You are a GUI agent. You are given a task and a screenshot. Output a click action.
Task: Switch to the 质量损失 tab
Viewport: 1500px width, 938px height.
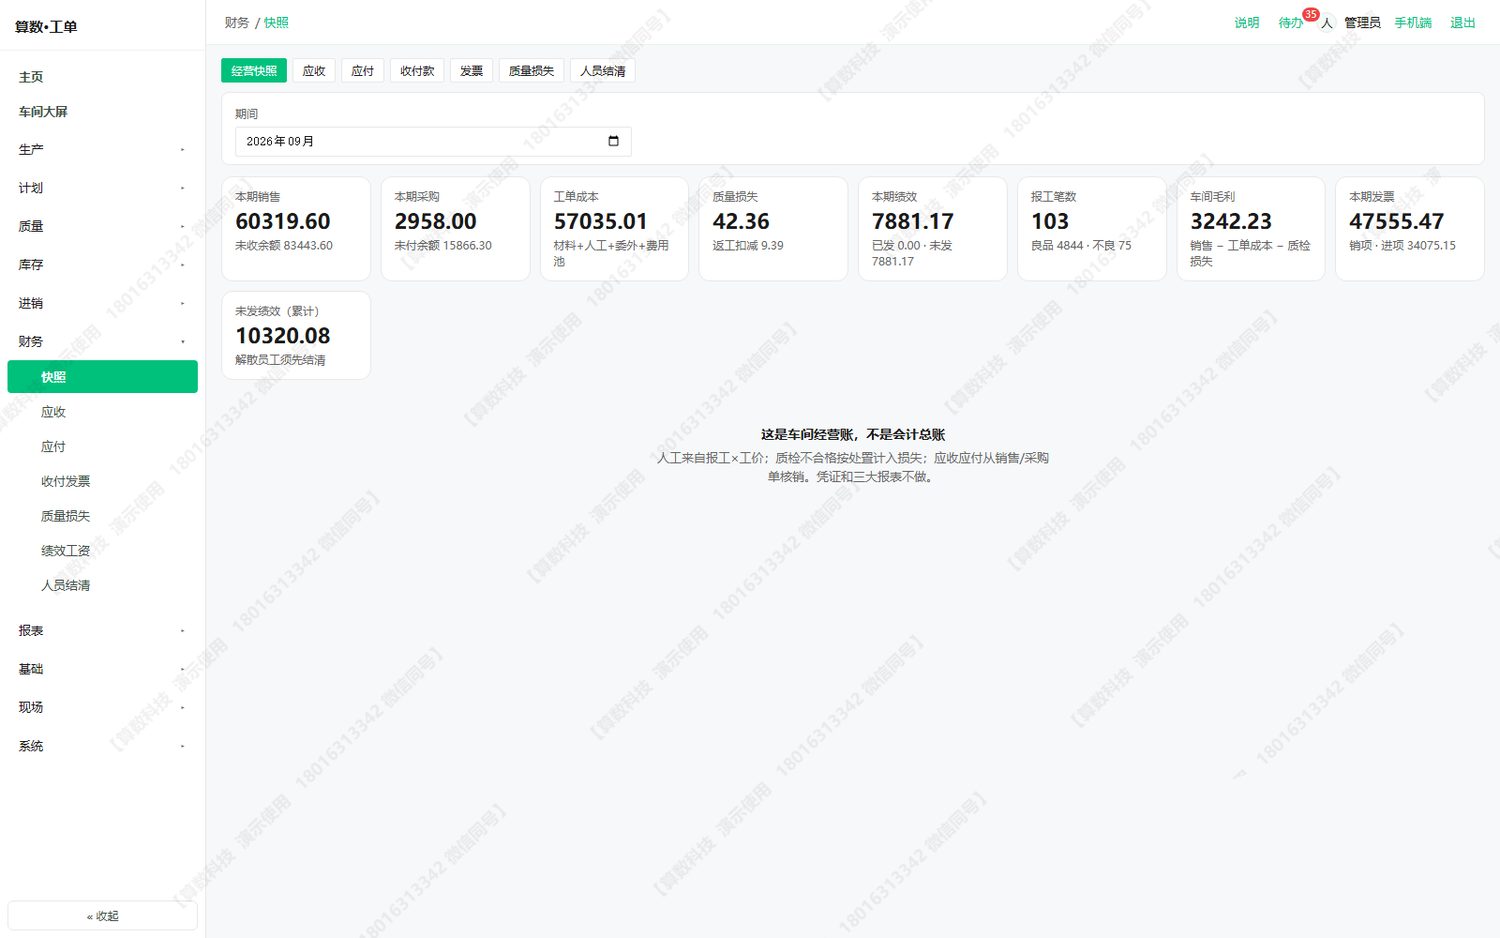pos(531,71)
